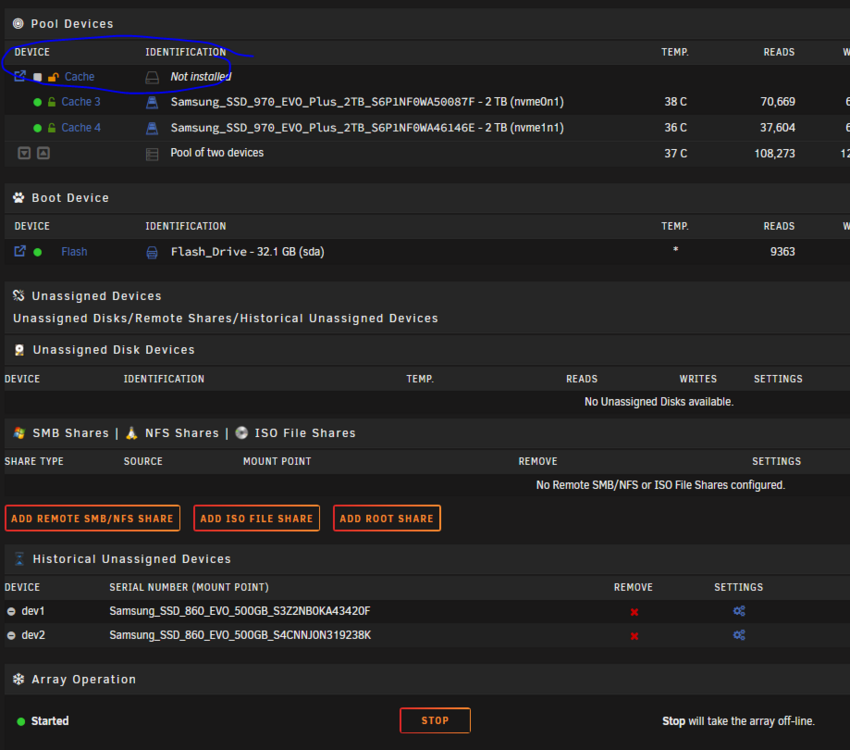Screen dimensions: 850x750
Task: Click the ISO File Shares disc icon
Action: click(242, 432)
